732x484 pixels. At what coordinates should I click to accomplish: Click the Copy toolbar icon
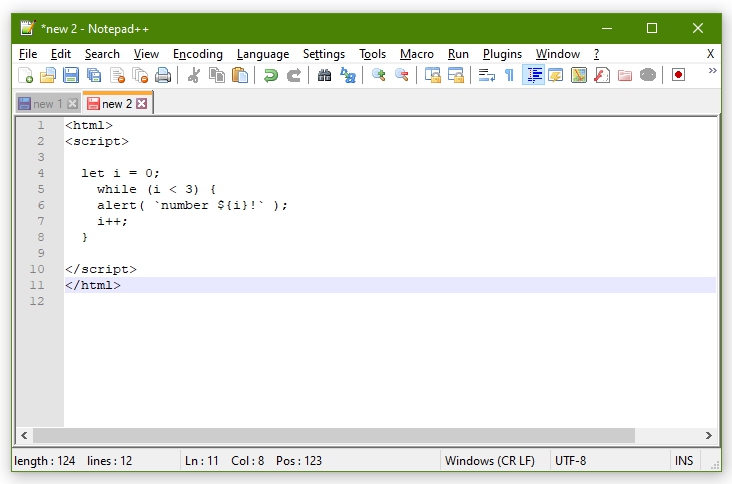[x=217, y=75]
